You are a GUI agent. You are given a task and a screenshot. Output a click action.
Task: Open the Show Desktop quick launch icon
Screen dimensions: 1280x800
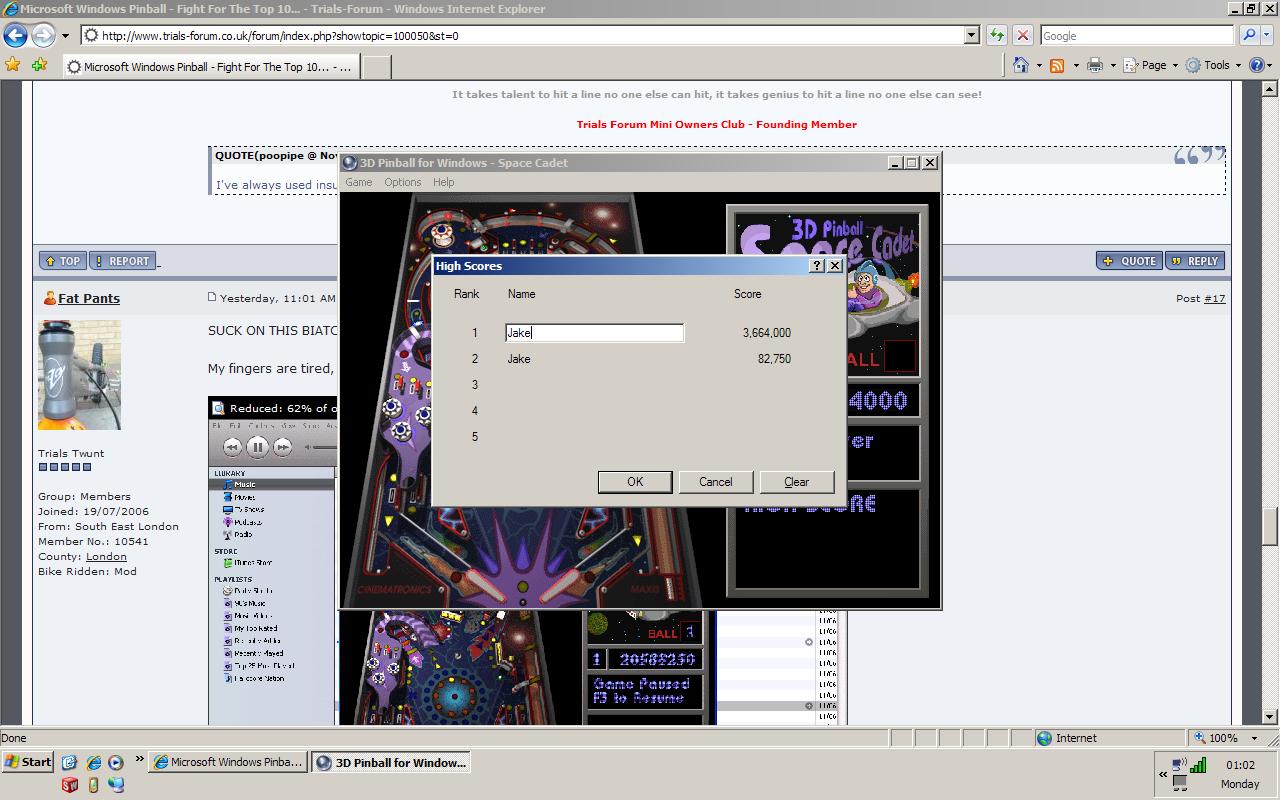(x=69, y=762)
